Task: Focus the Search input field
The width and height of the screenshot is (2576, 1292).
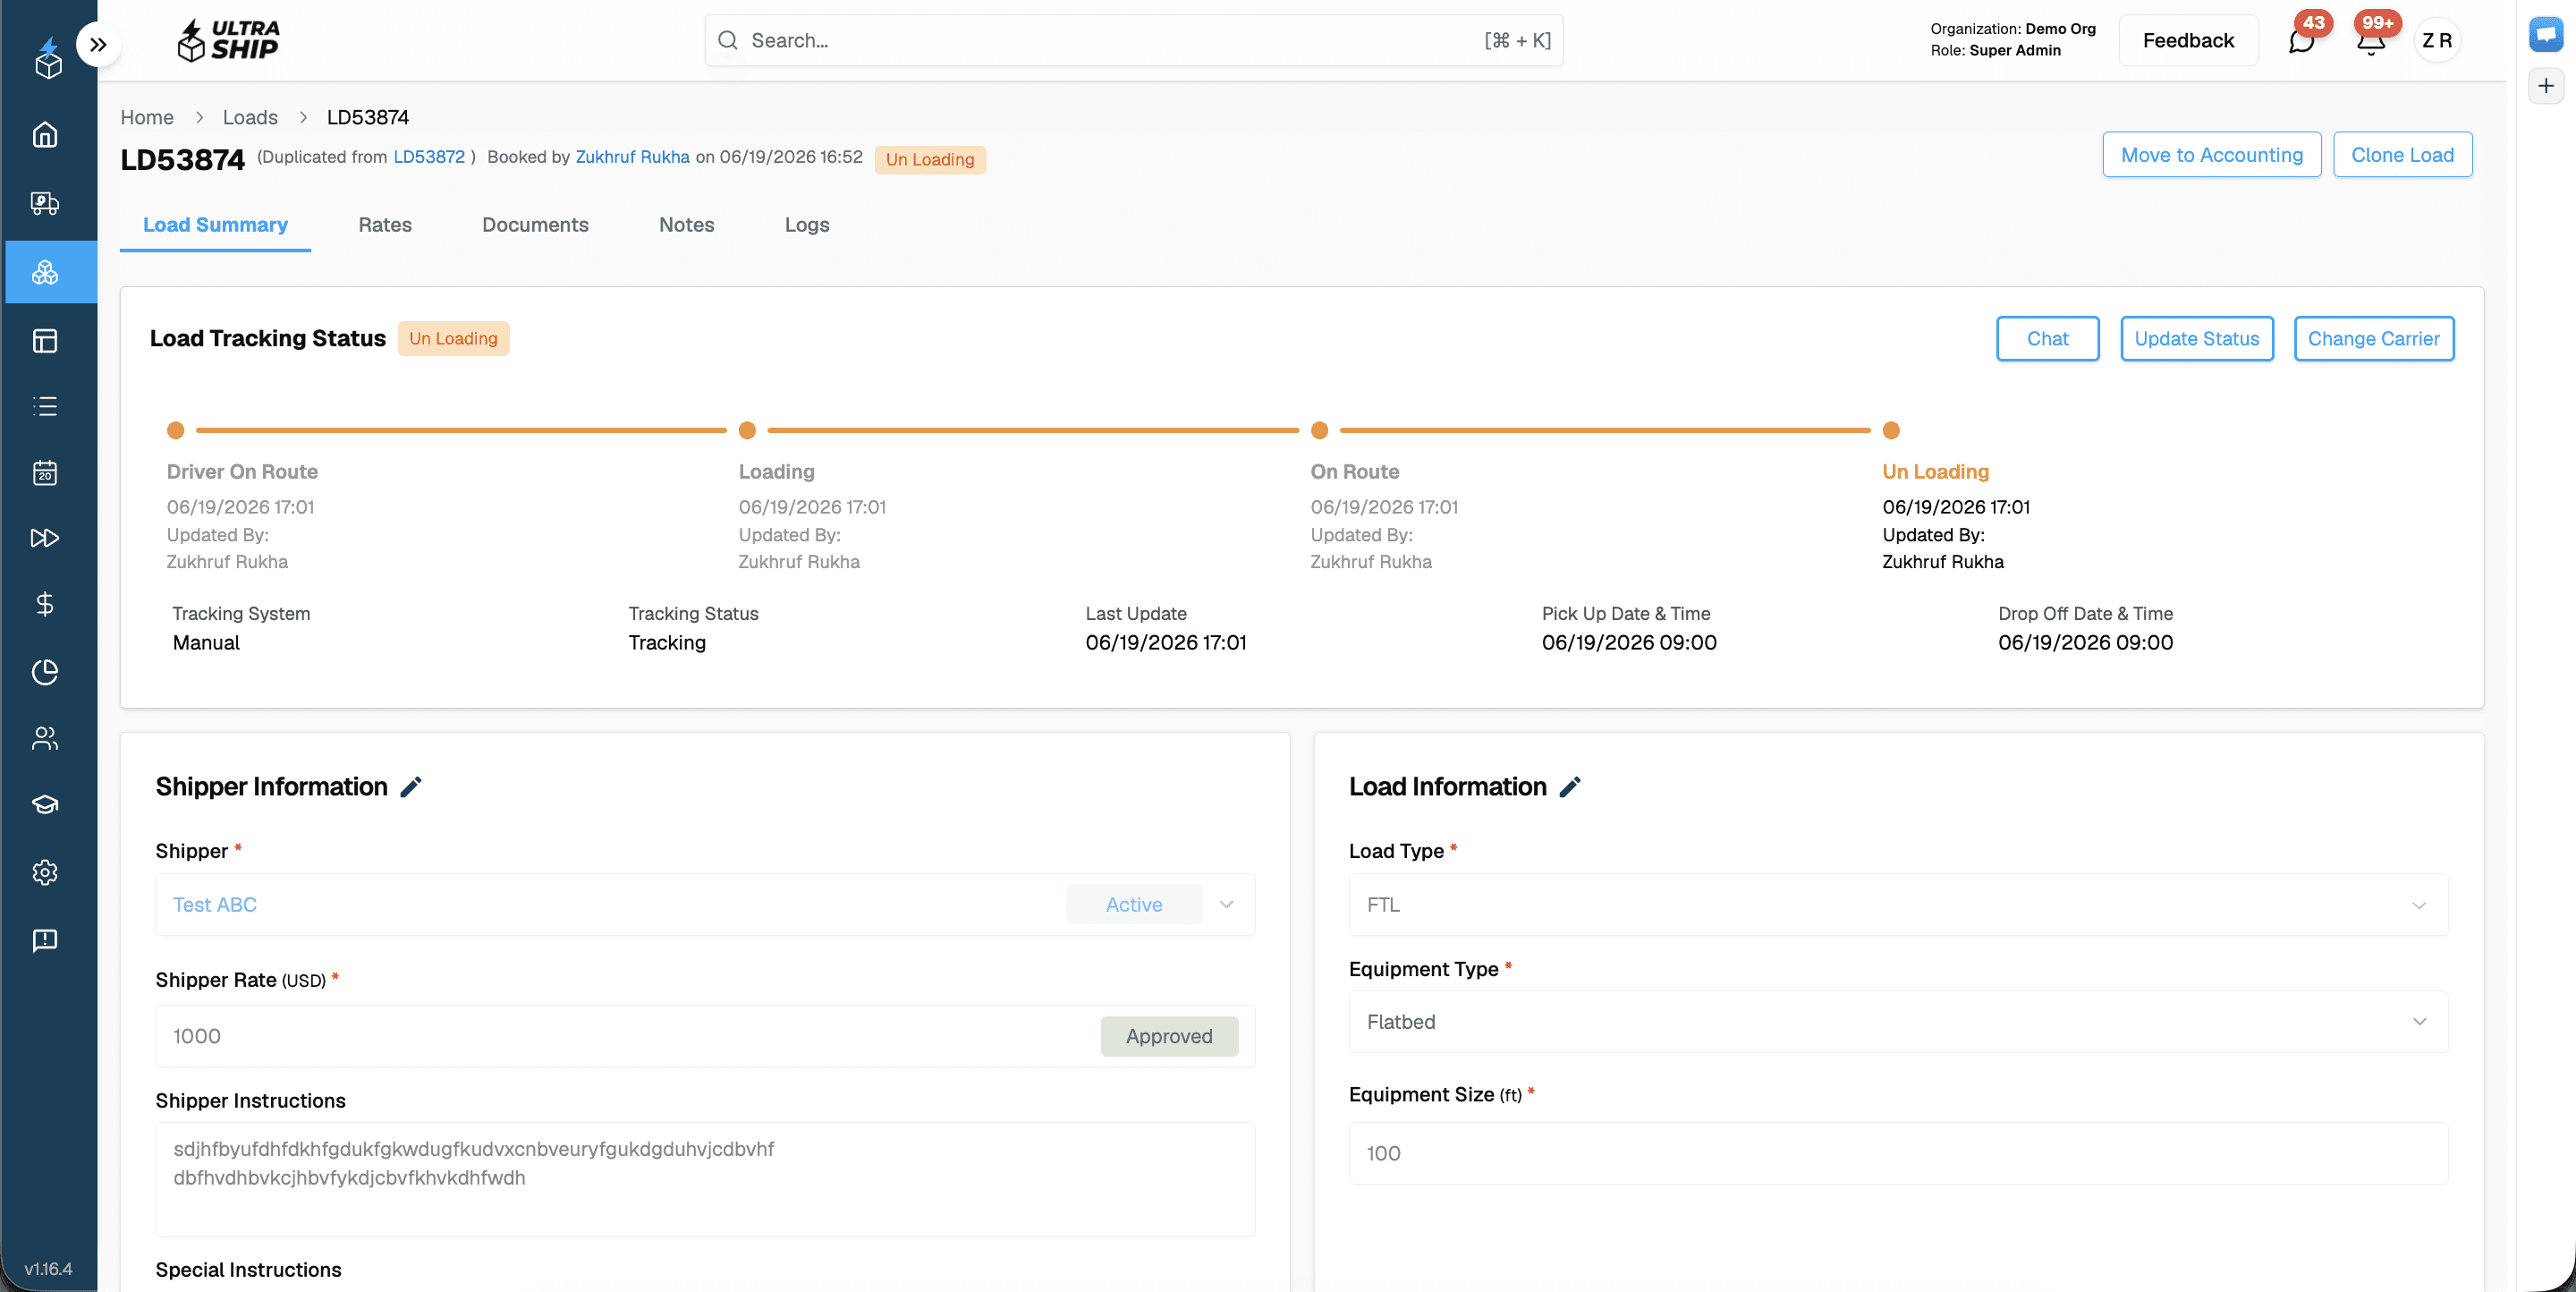Action: [1133, 40]
